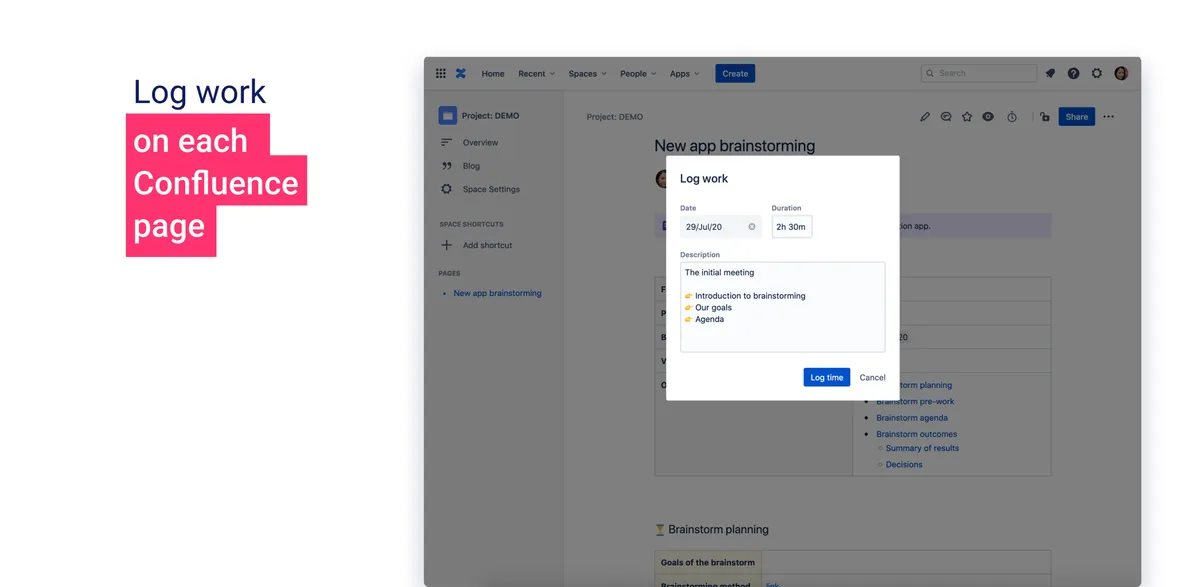The image size is (1200, 587).
Task: Click the Space Shortcuts section label
Action: tap(471, 224)
